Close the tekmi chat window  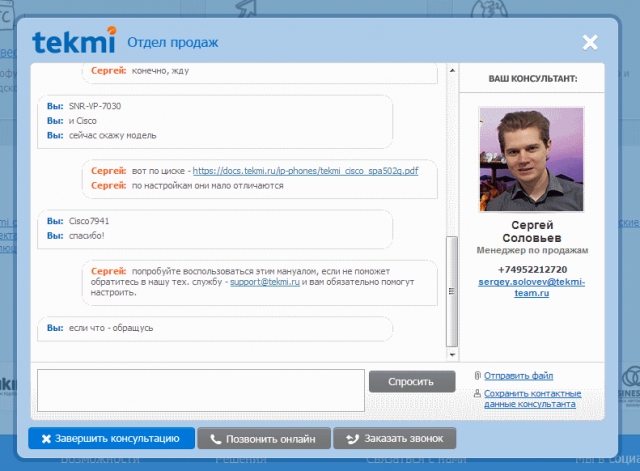tap(590, 42)
